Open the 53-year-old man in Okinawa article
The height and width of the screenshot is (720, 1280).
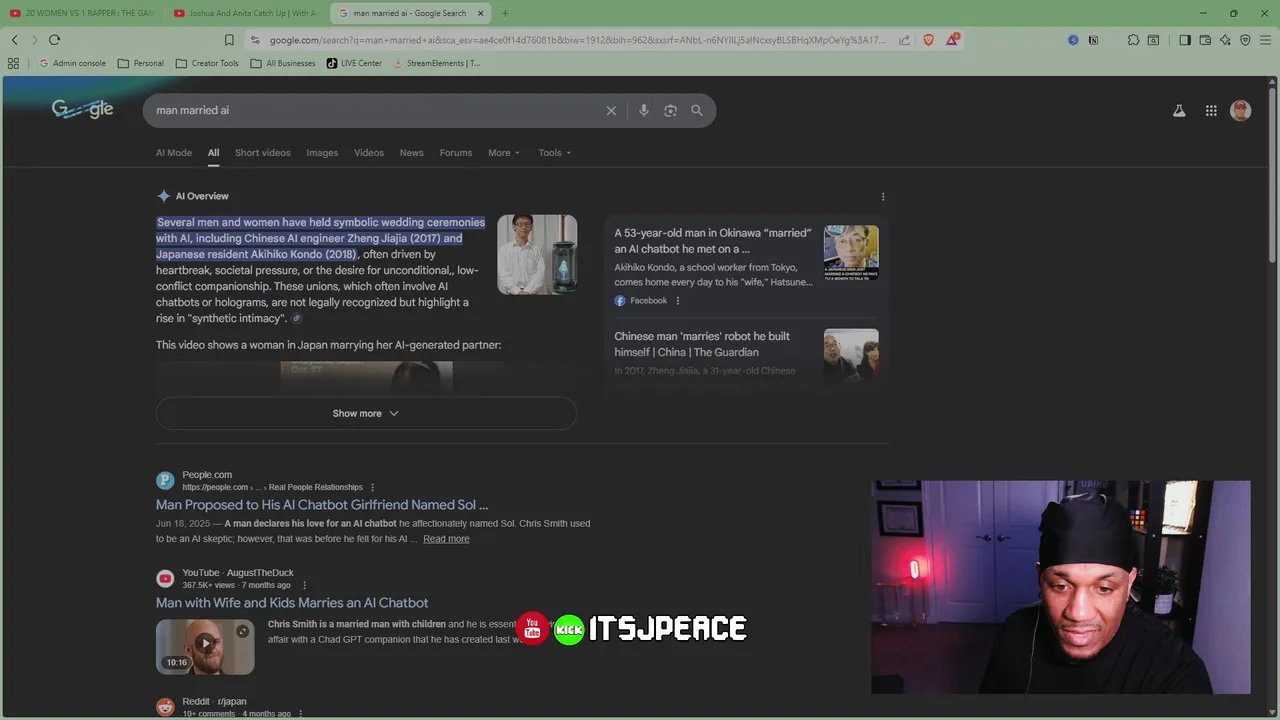[713, 241]
